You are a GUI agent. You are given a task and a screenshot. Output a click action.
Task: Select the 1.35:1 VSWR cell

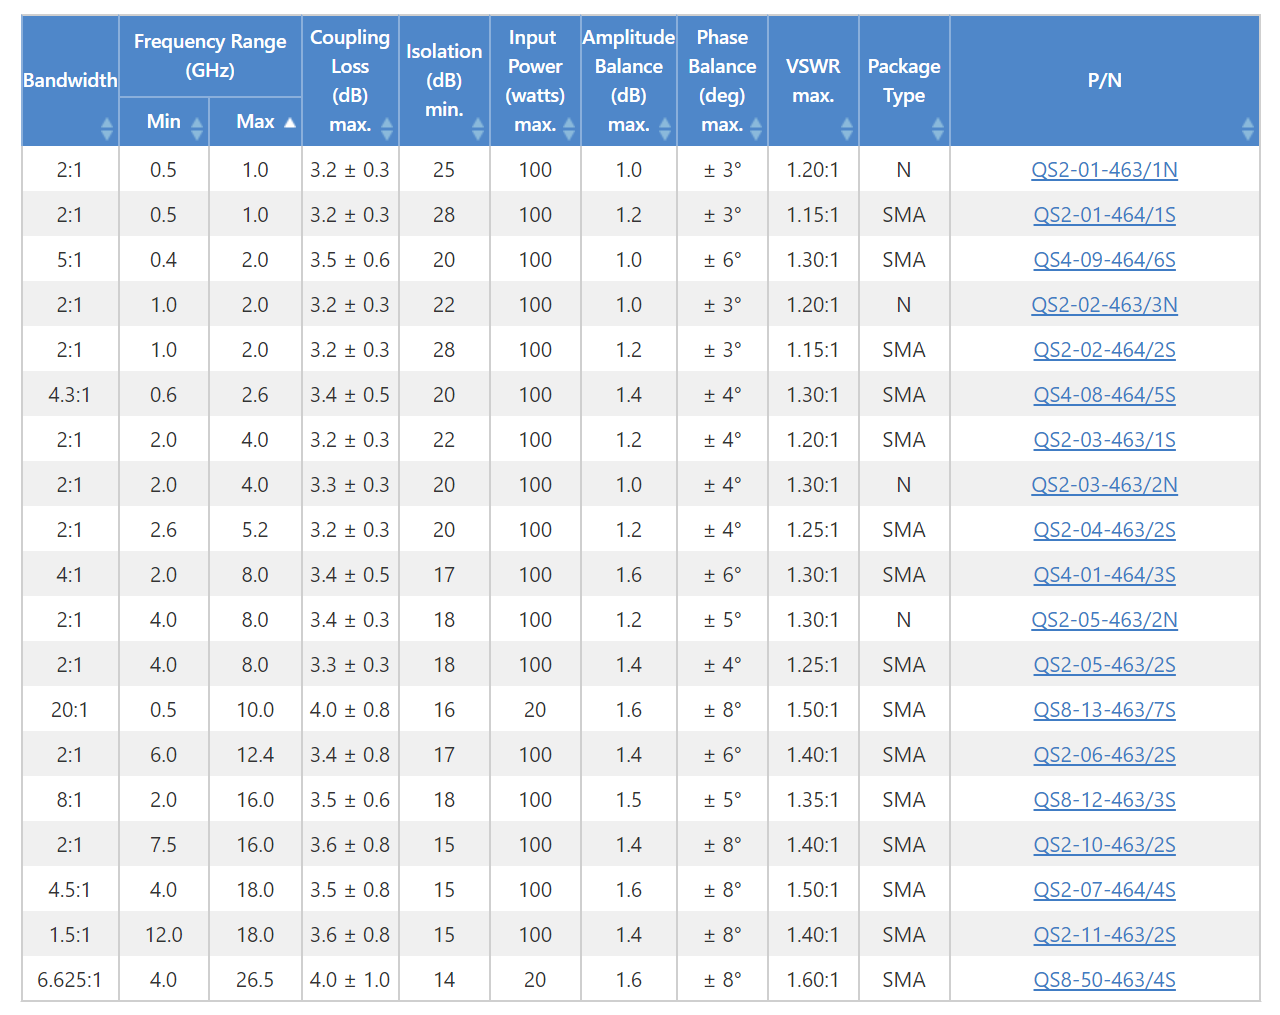(x=813, y=800)
